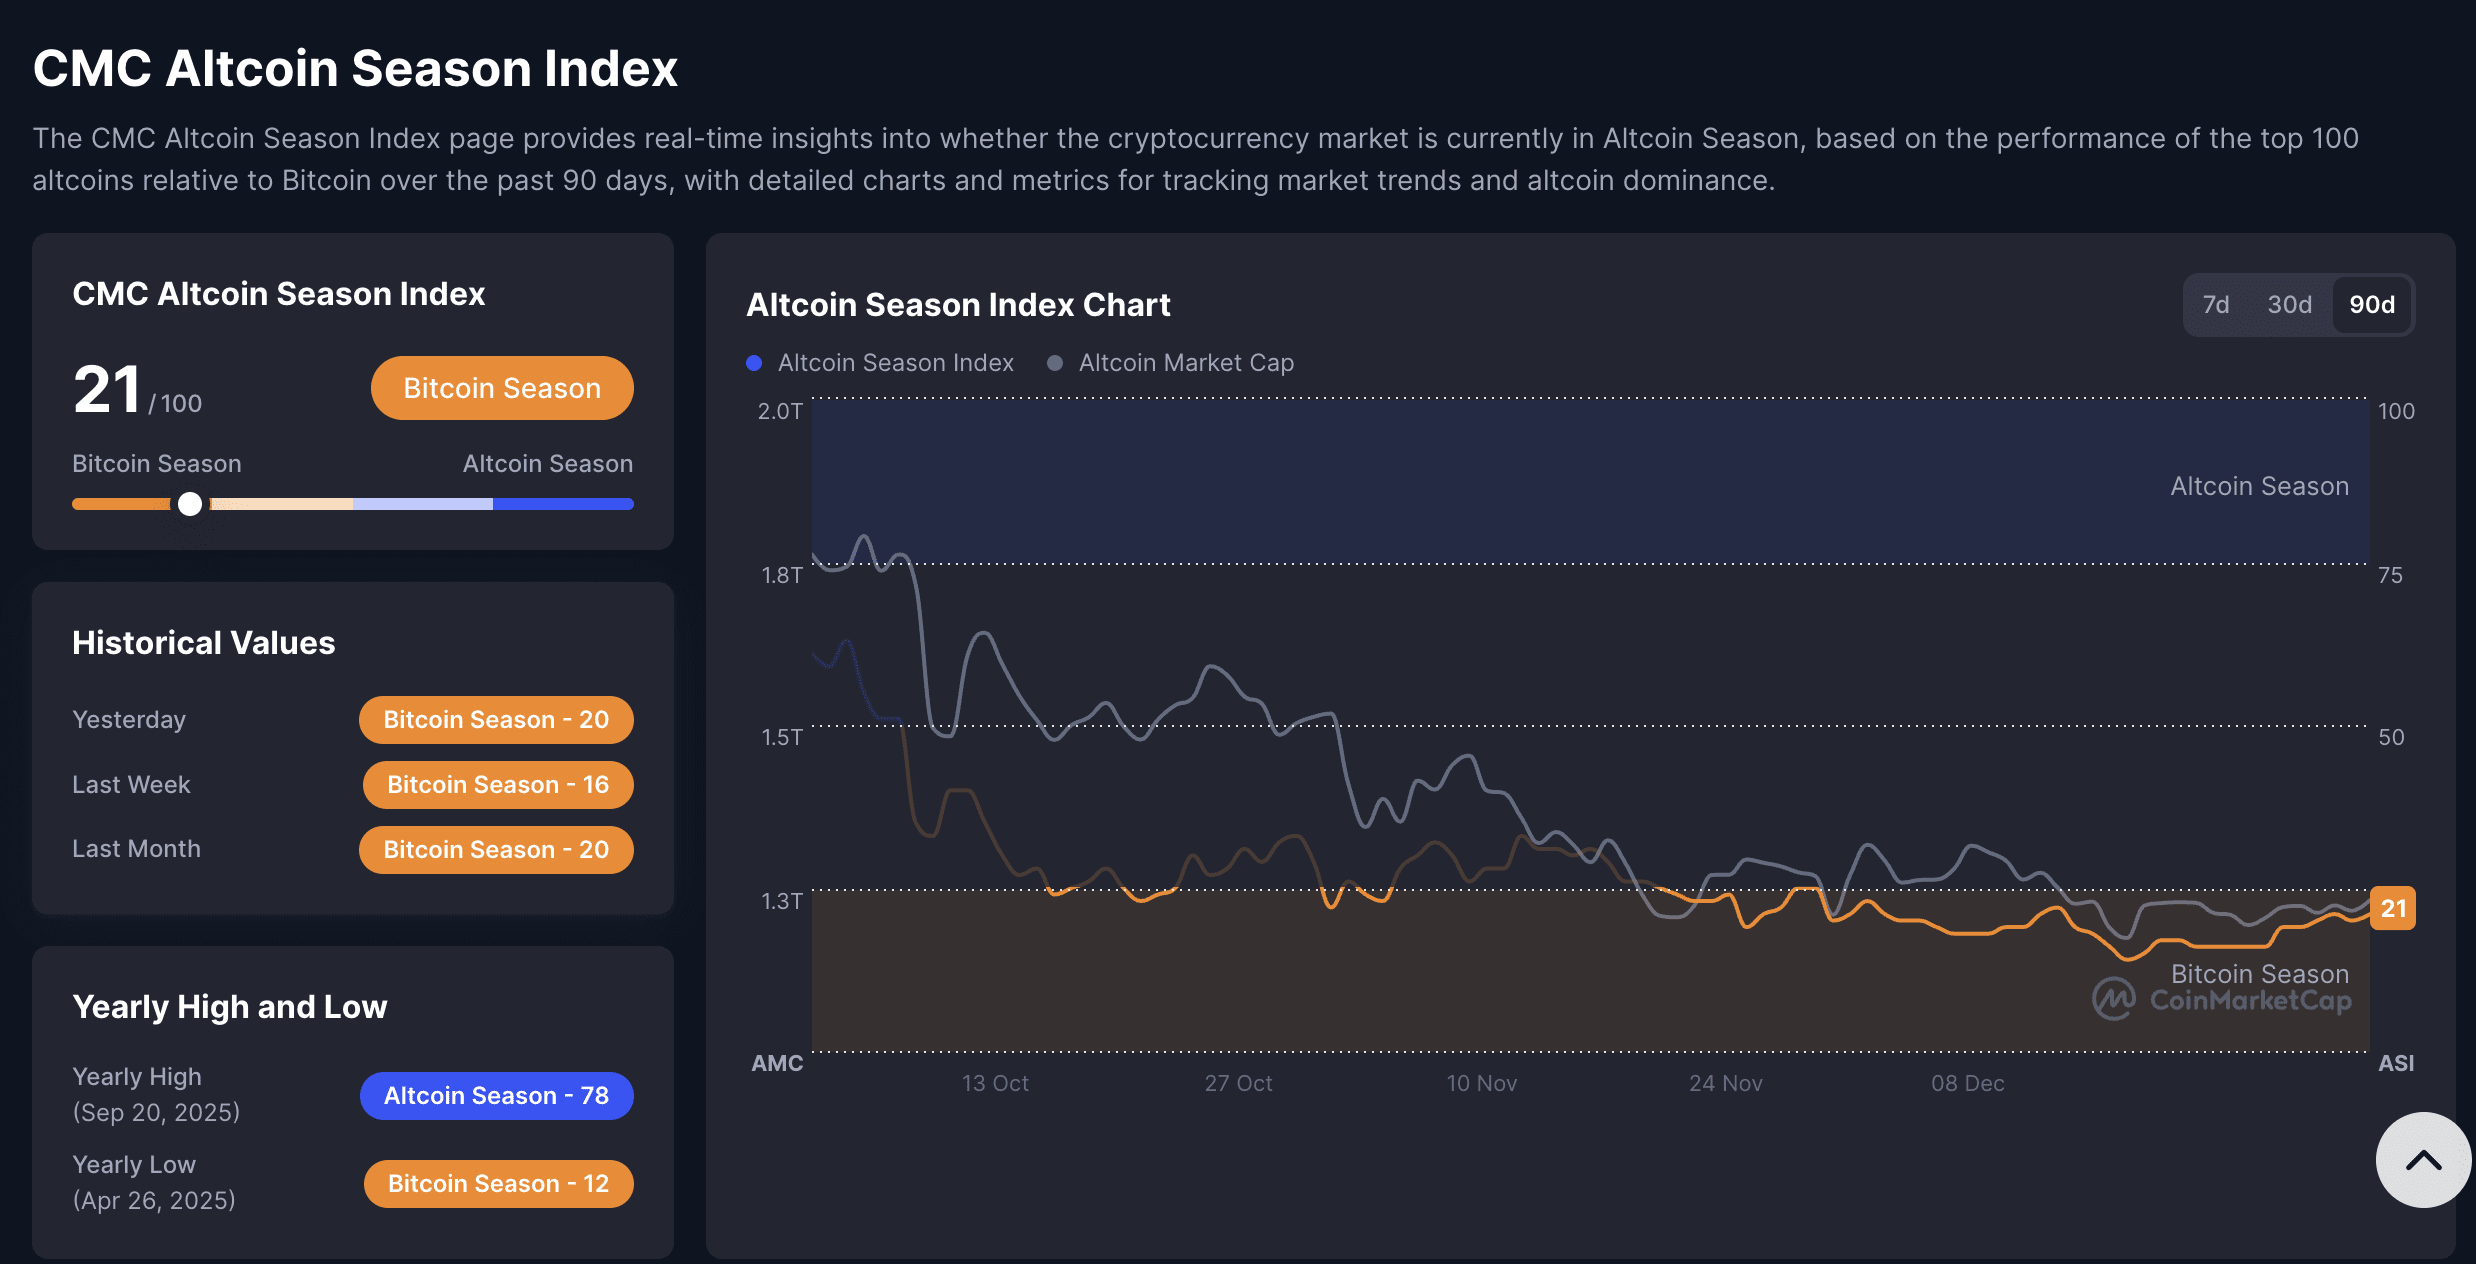This screenshot has width=2476, height=1264.
Task: Click the Last Month Bitcoin Season - 20 badge
Action: coord(496,850)
